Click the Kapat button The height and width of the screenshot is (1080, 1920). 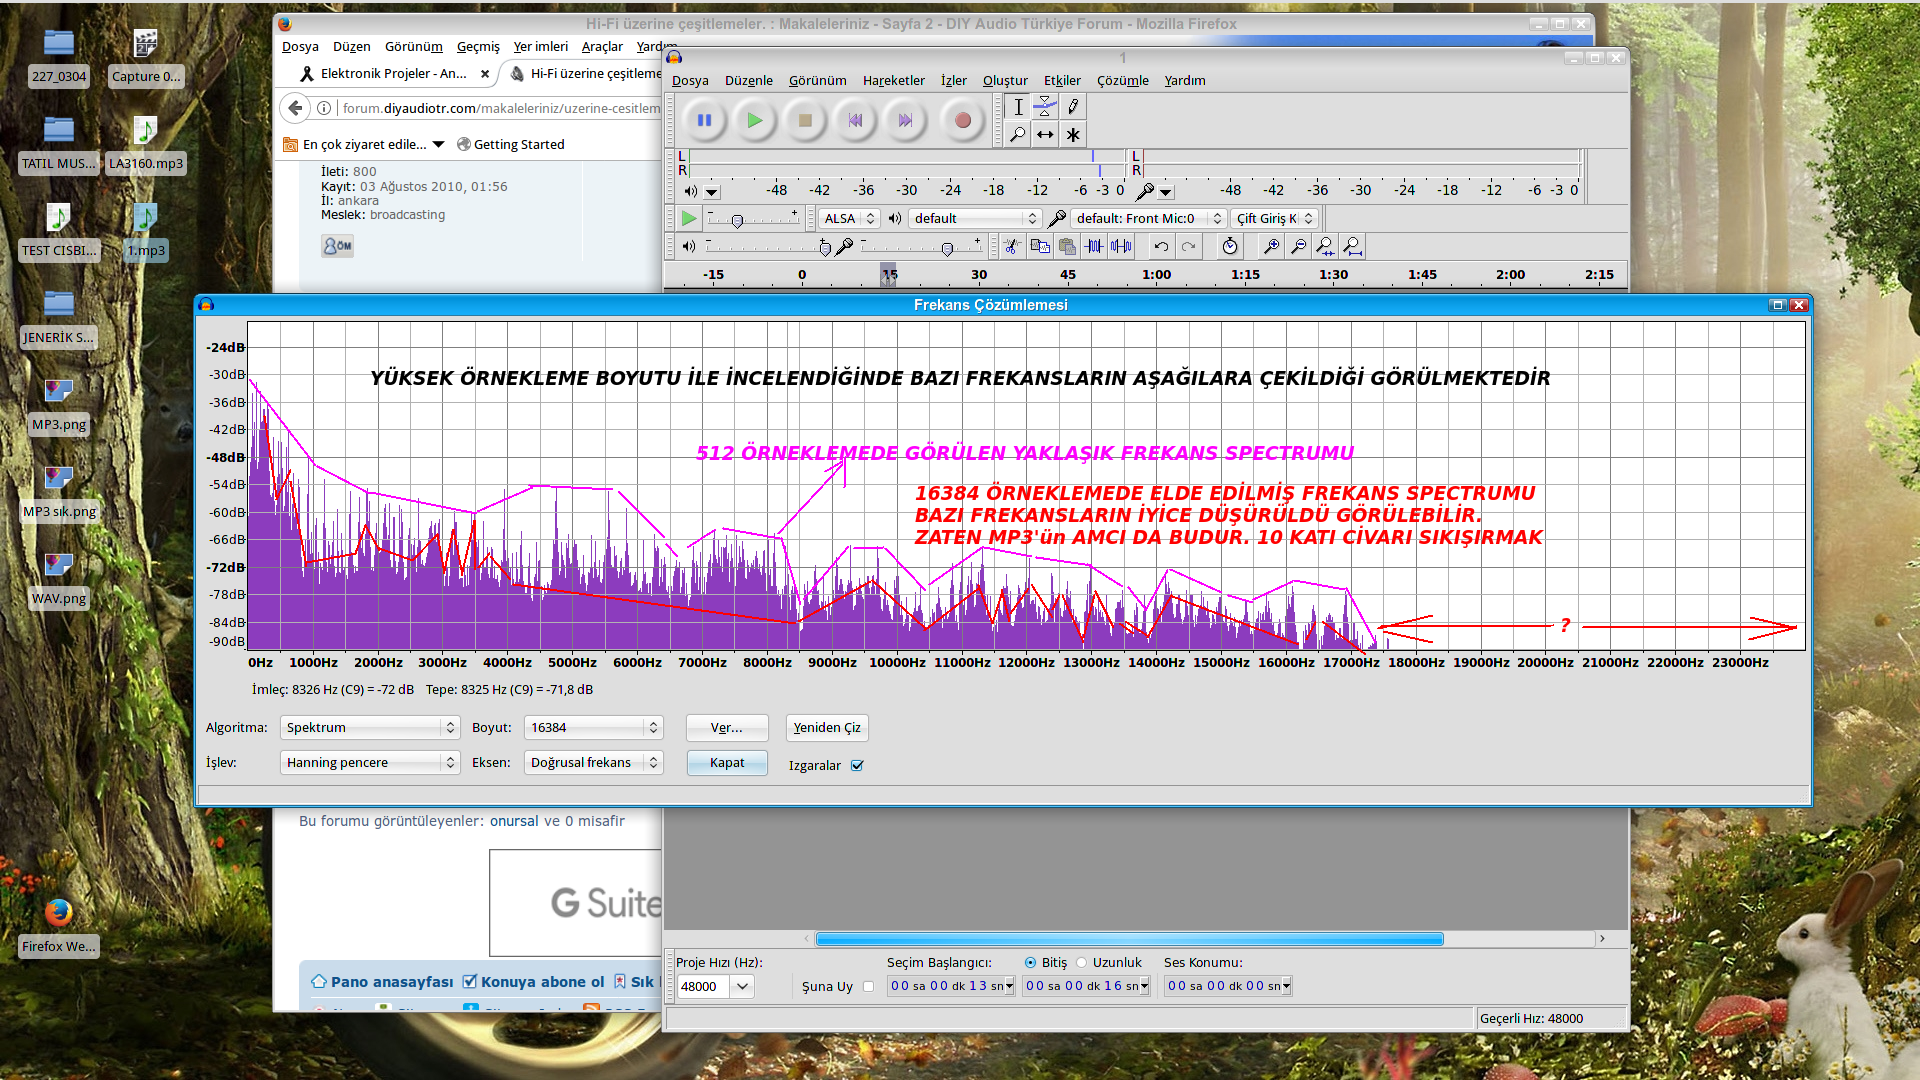click(727, 763)
